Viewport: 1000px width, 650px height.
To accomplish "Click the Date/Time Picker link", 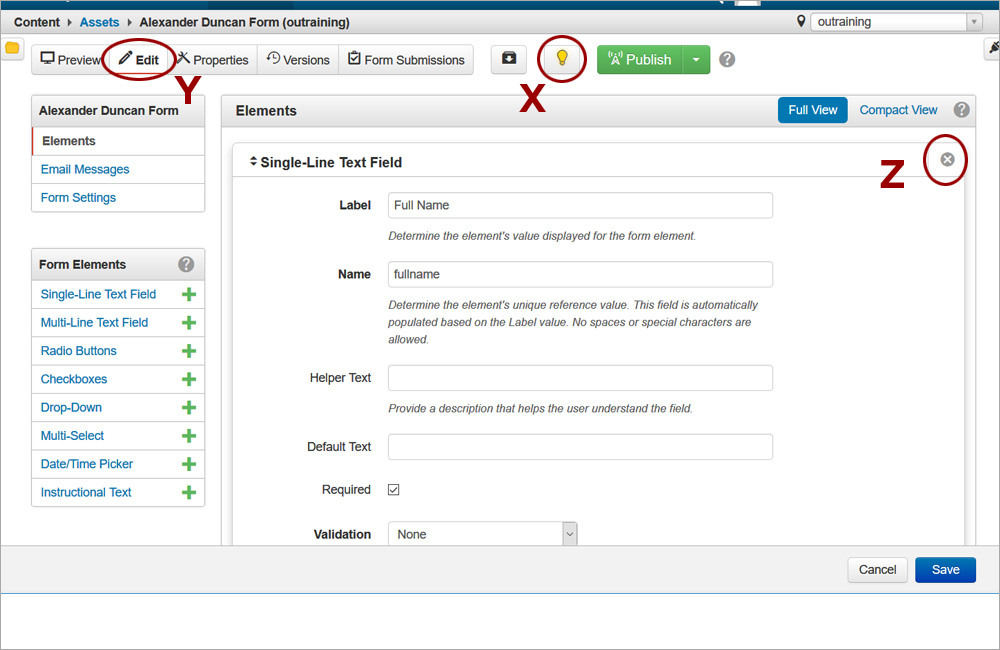I will click(x=87, y=464).
